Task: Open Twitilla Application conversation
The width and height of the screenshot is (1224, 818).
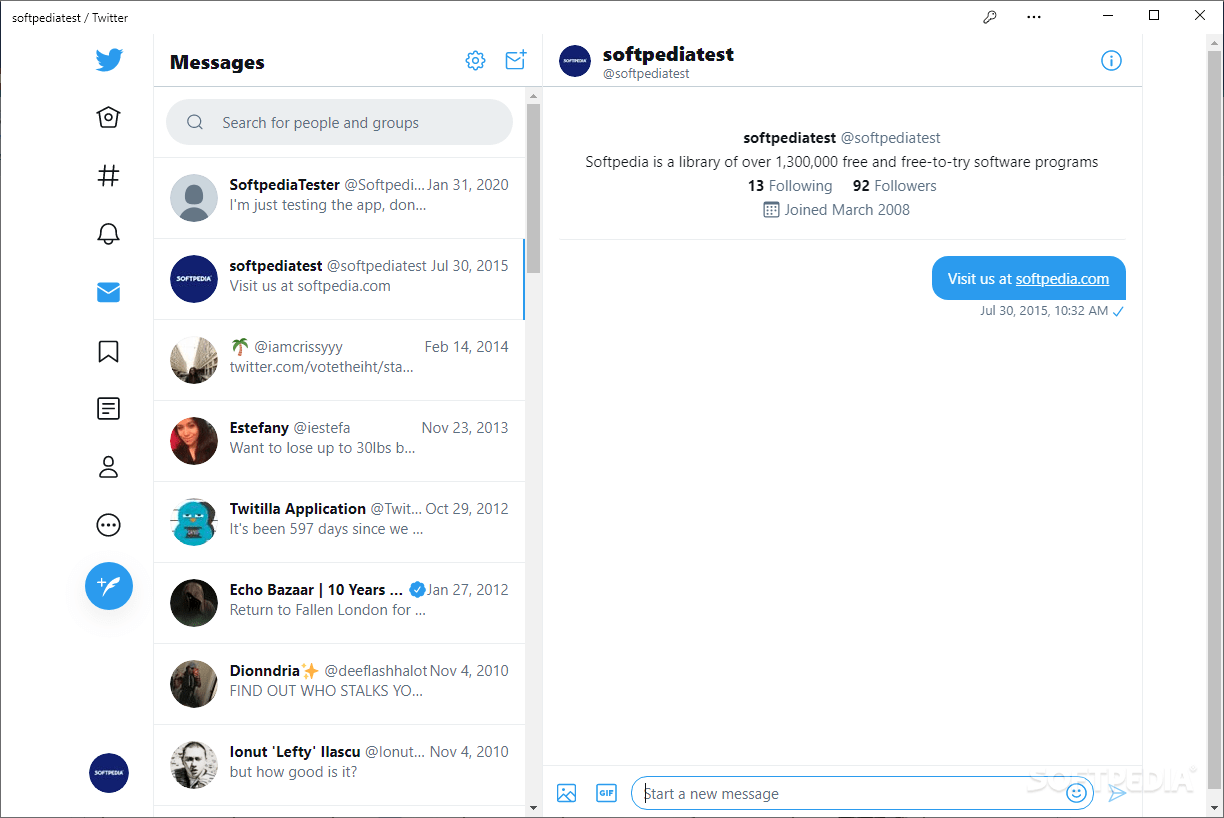Action: [x=339, y=521]
